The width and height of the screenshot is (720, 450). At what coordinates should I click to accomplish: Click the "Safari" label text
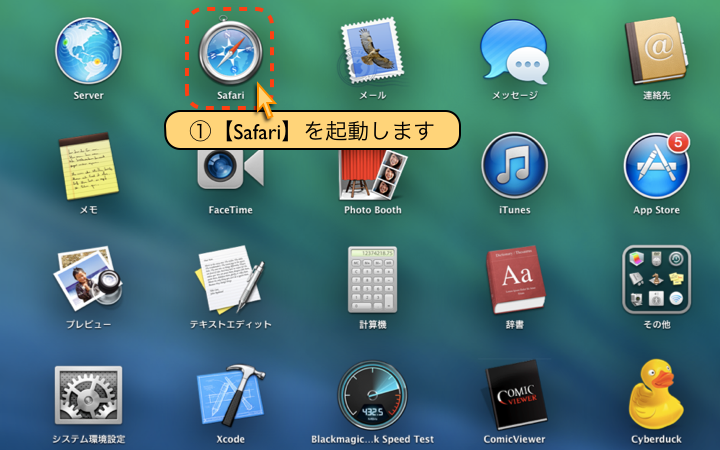coord(231,96)
